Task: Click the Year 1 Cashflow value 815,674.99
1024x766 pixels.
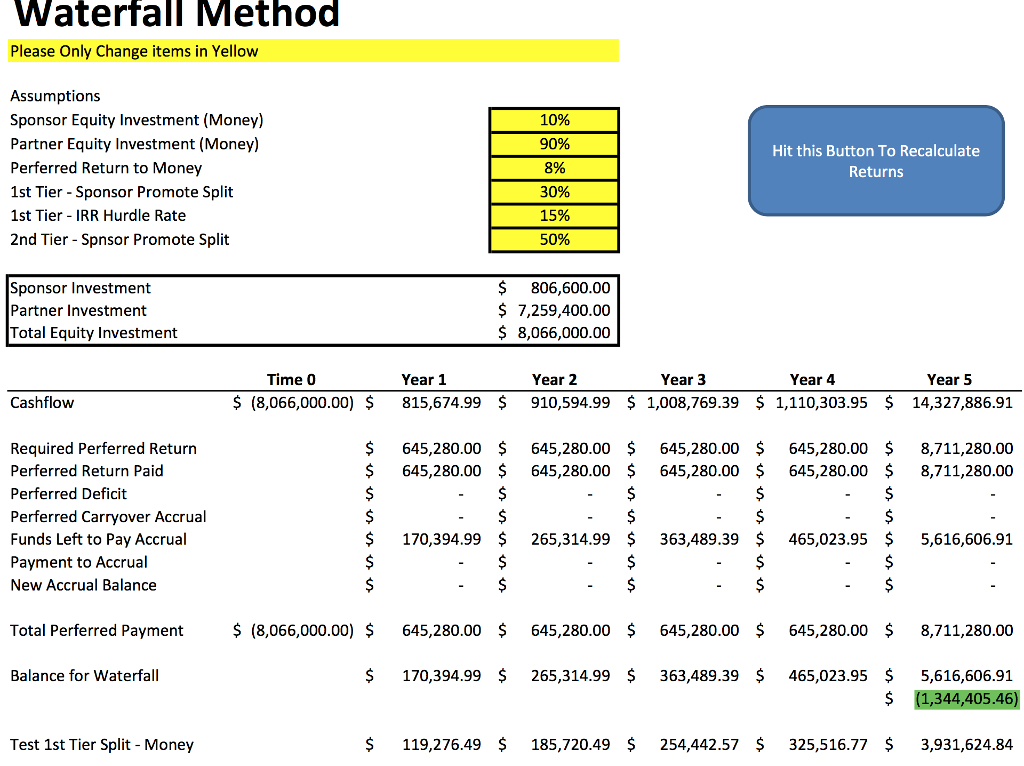Action: coord(441,402)
